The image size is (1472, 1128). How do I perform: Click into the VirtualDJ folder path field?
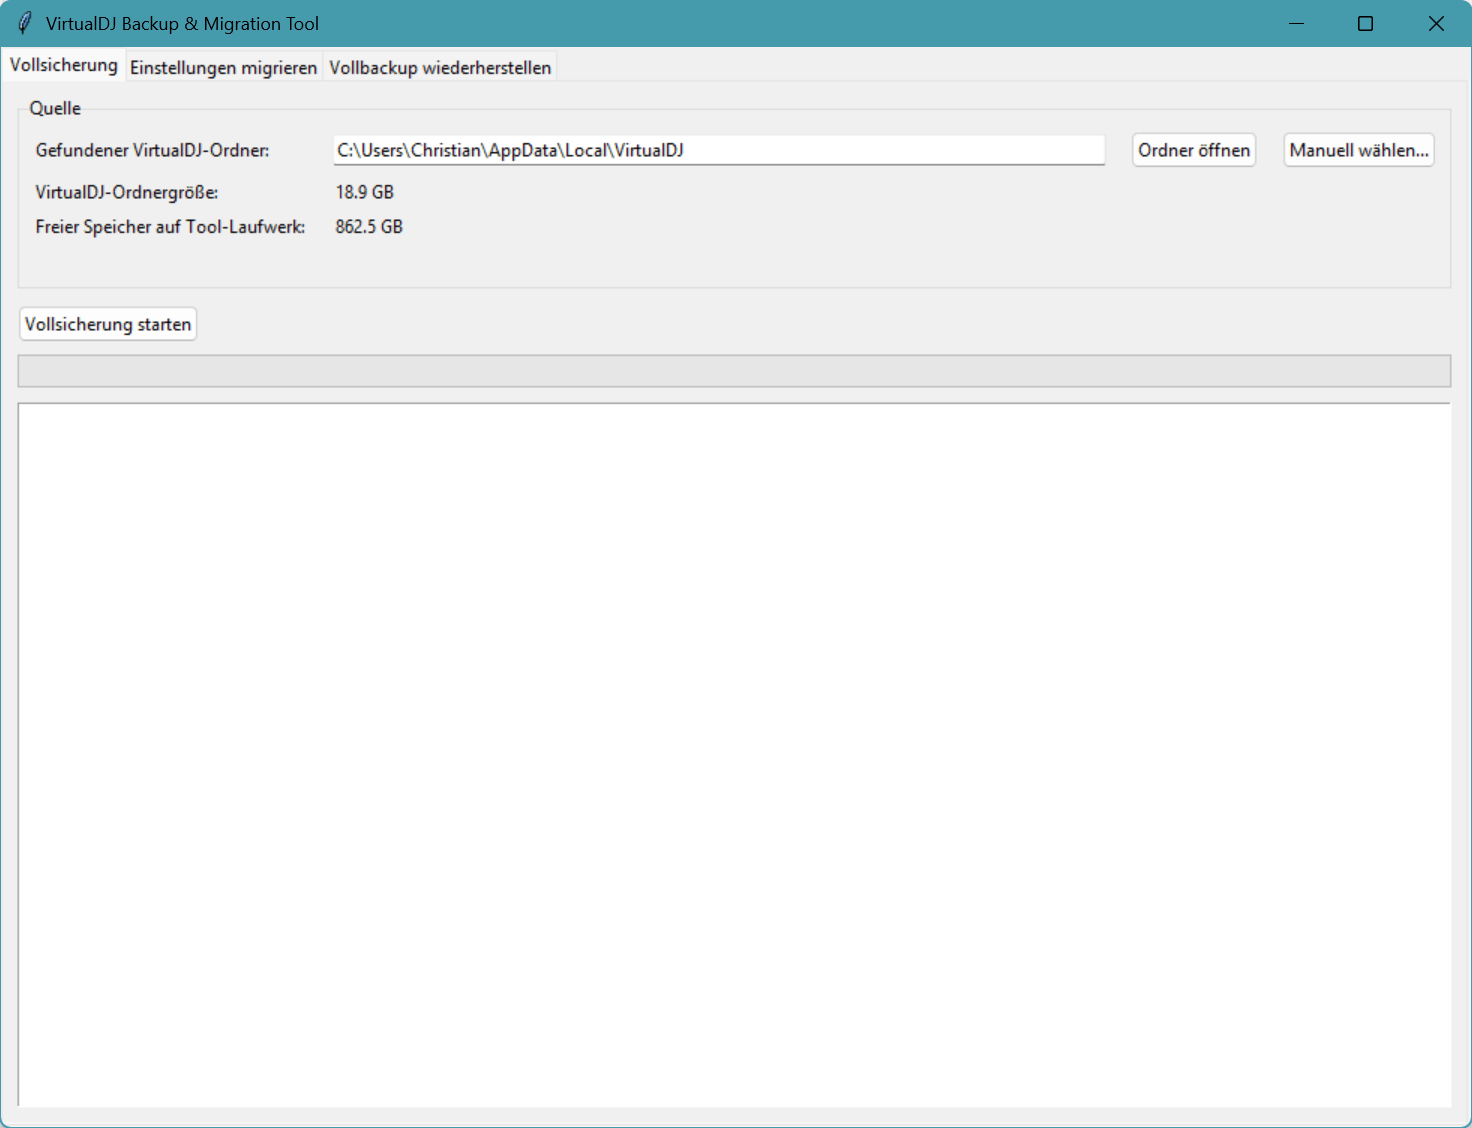[x=718, y=150]
